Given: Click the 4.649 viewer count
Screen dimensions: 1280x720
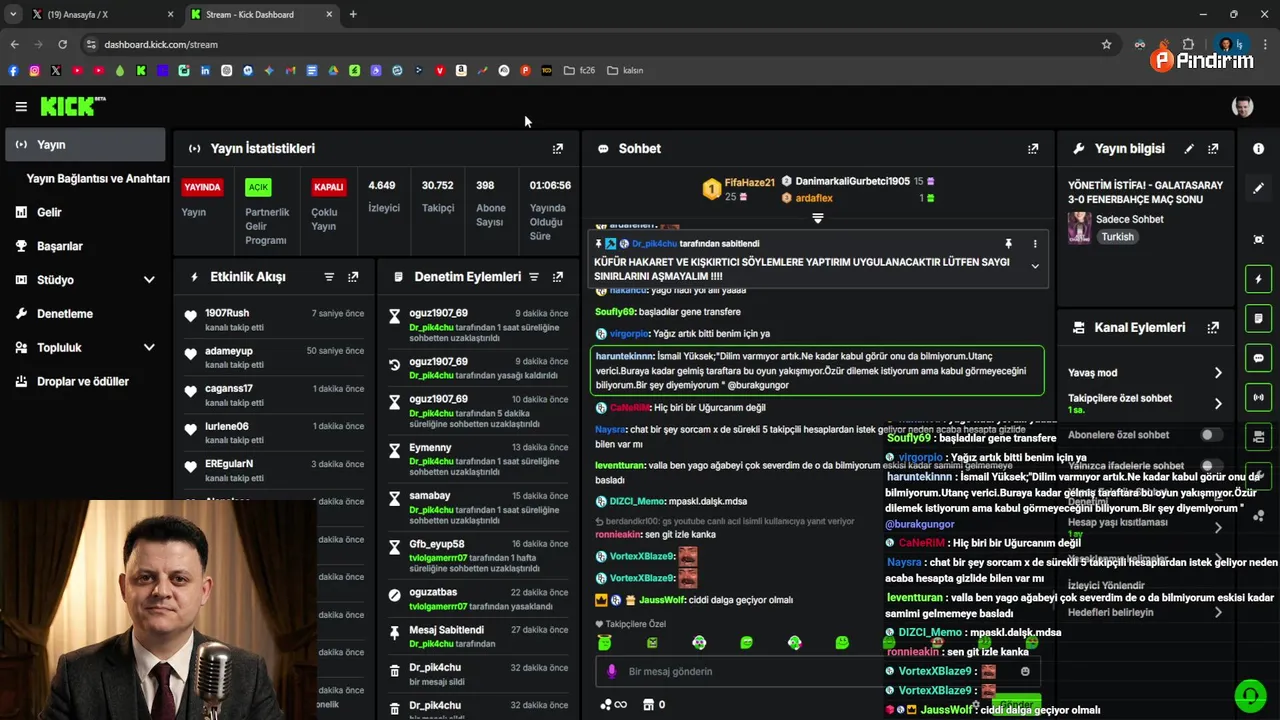Looking at the screenshot, I should pyautogui.click(x=382, y=186).
